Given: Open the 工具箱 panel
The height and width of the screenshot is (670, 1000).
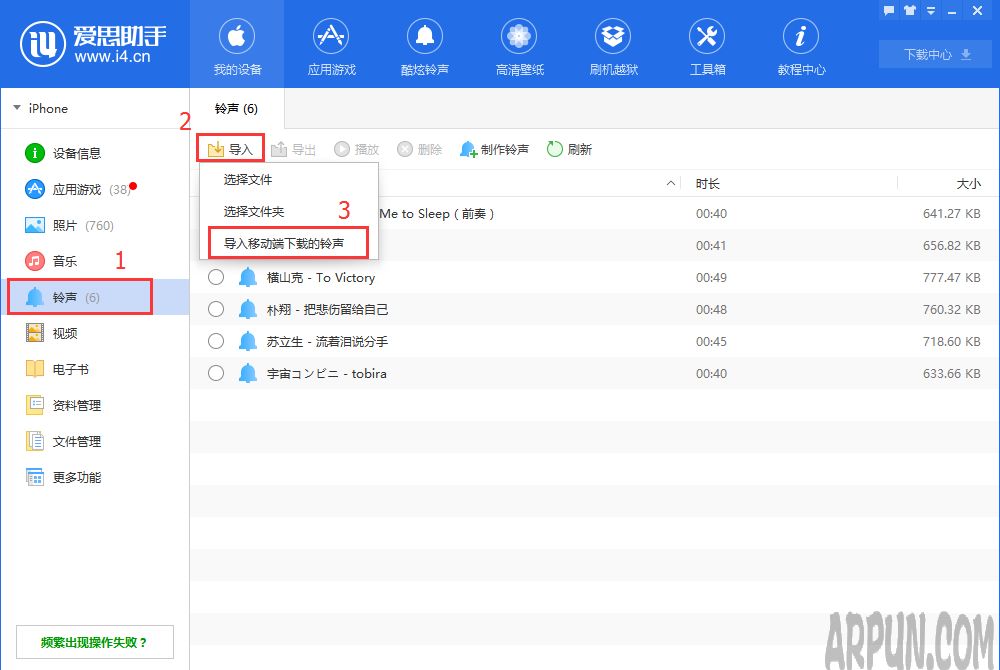Looking at the screenshot, I should (706, 44).
